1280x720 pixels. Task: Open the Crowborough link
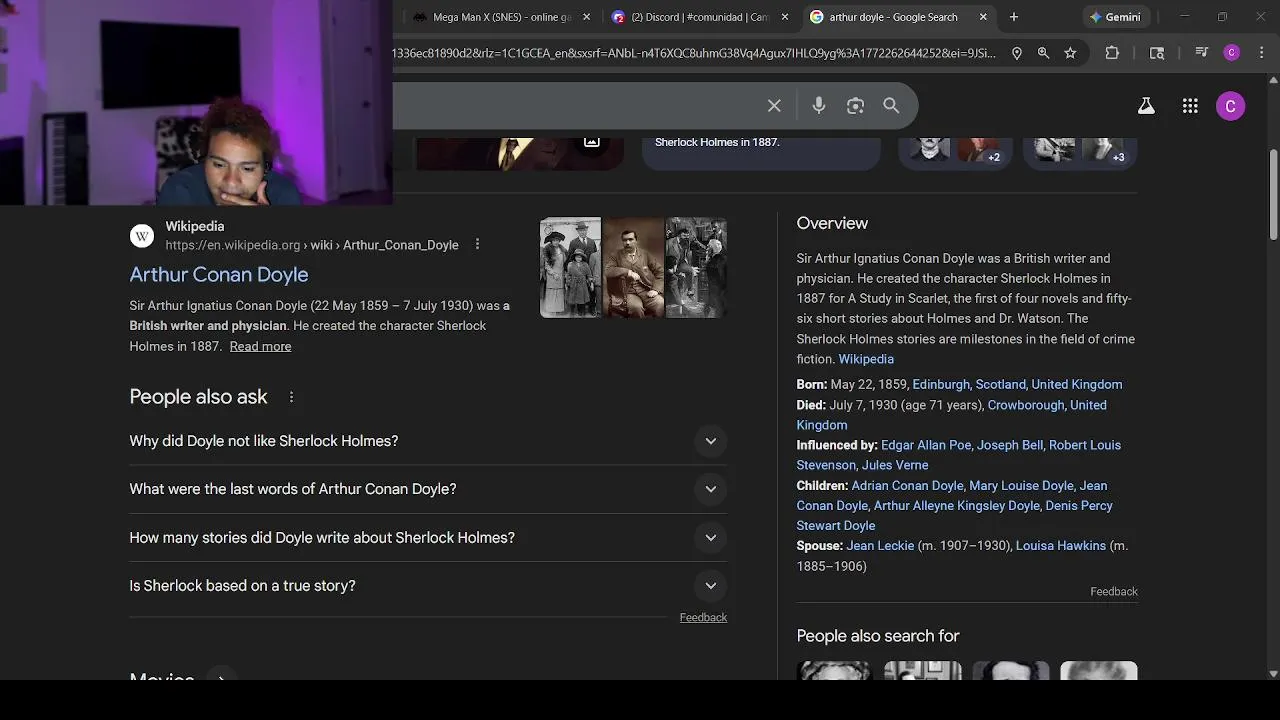pyautogui.click(x=1026, y=405)
